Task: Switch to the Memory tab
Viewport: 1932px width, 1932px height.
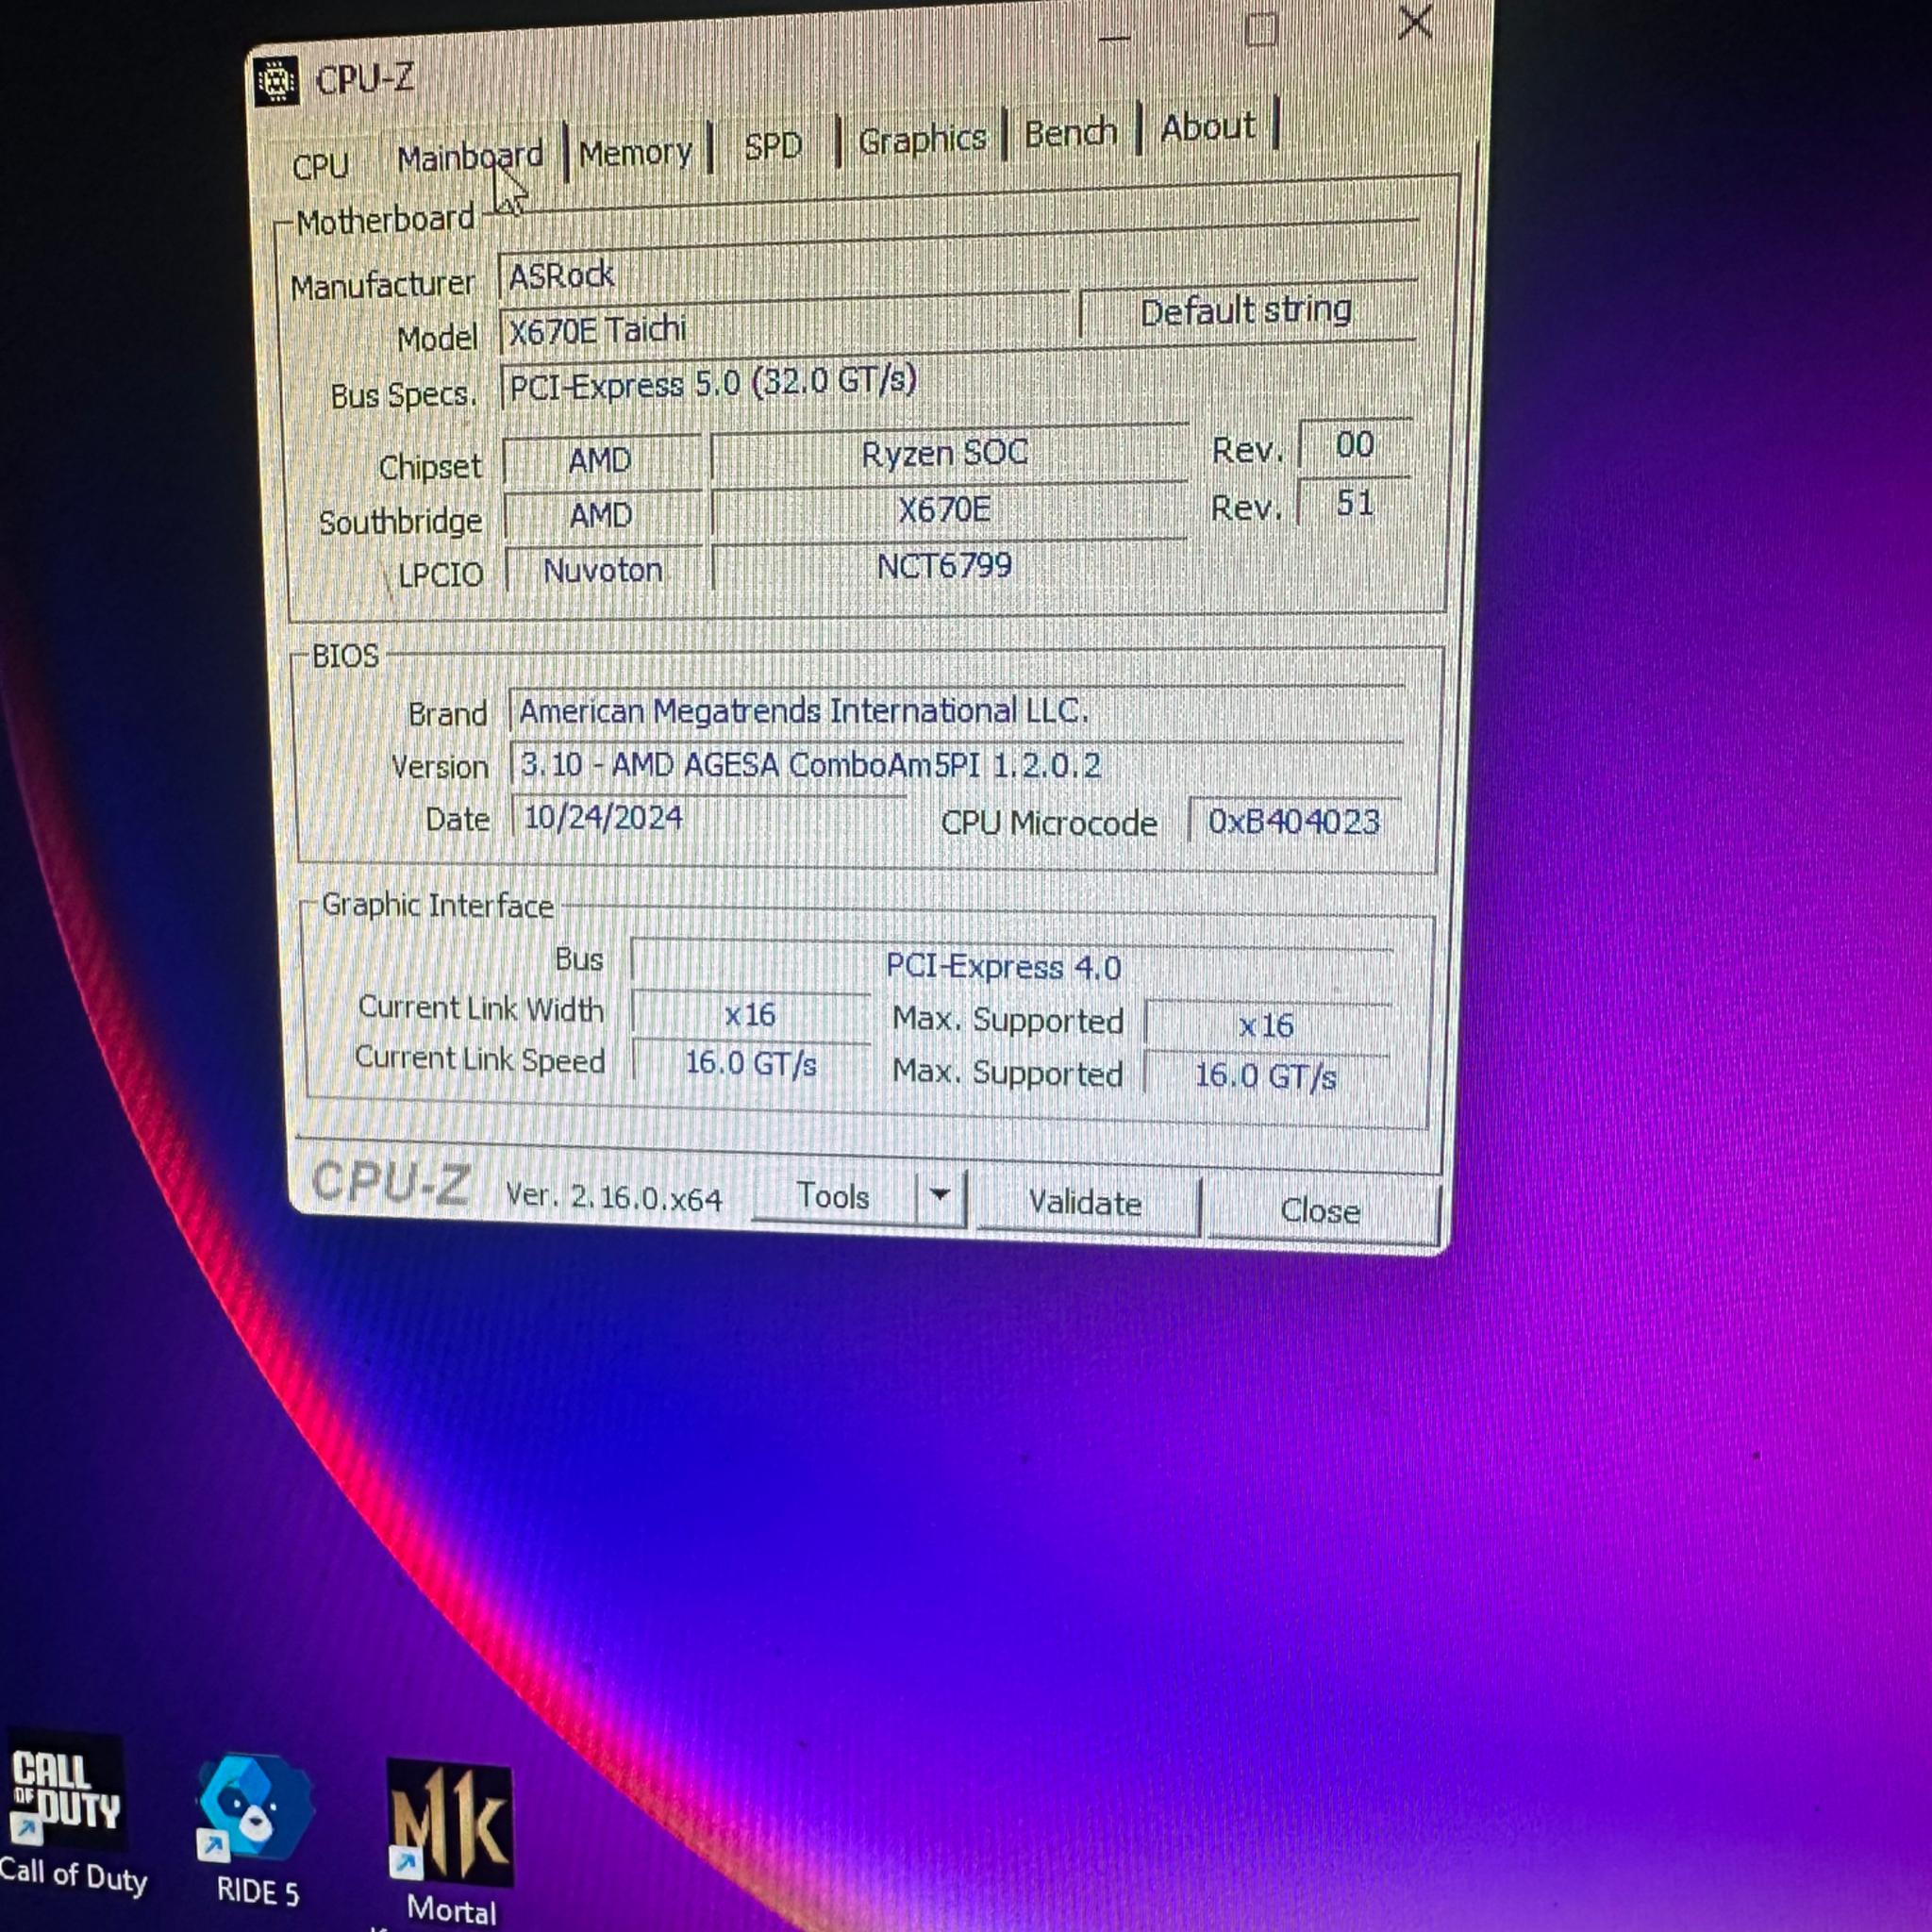Action: (636, 152)
